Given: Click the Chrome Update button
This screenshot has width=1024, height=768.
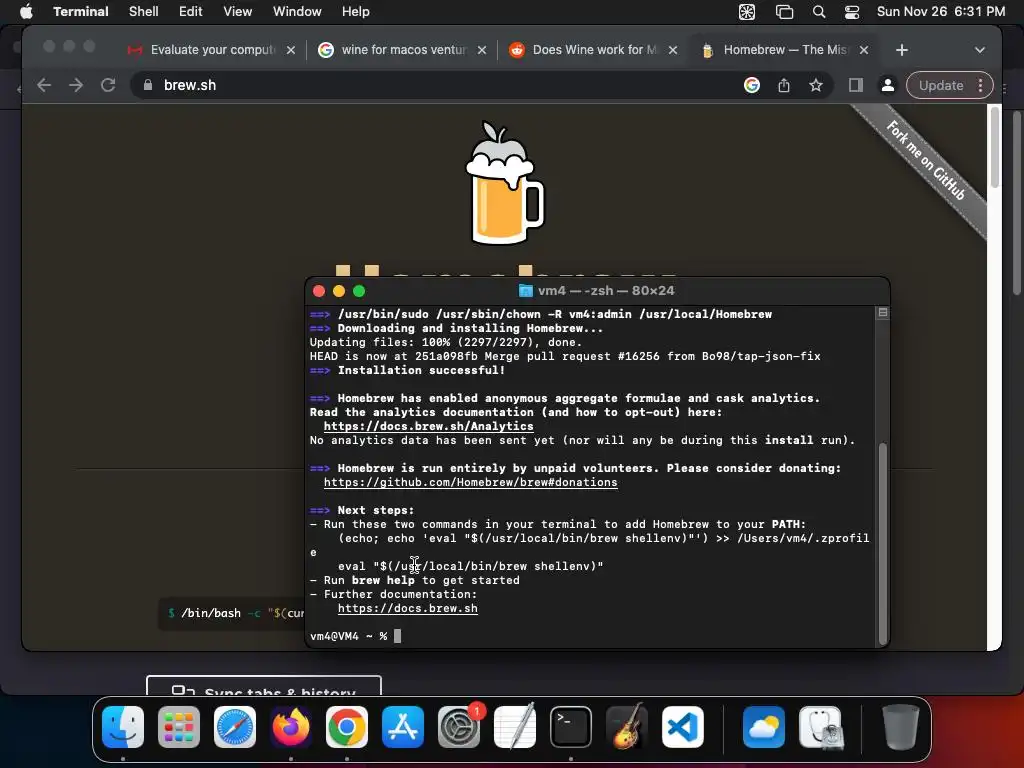Looking at the screenshot, I should pyautogui.click(x=941, y=85).
